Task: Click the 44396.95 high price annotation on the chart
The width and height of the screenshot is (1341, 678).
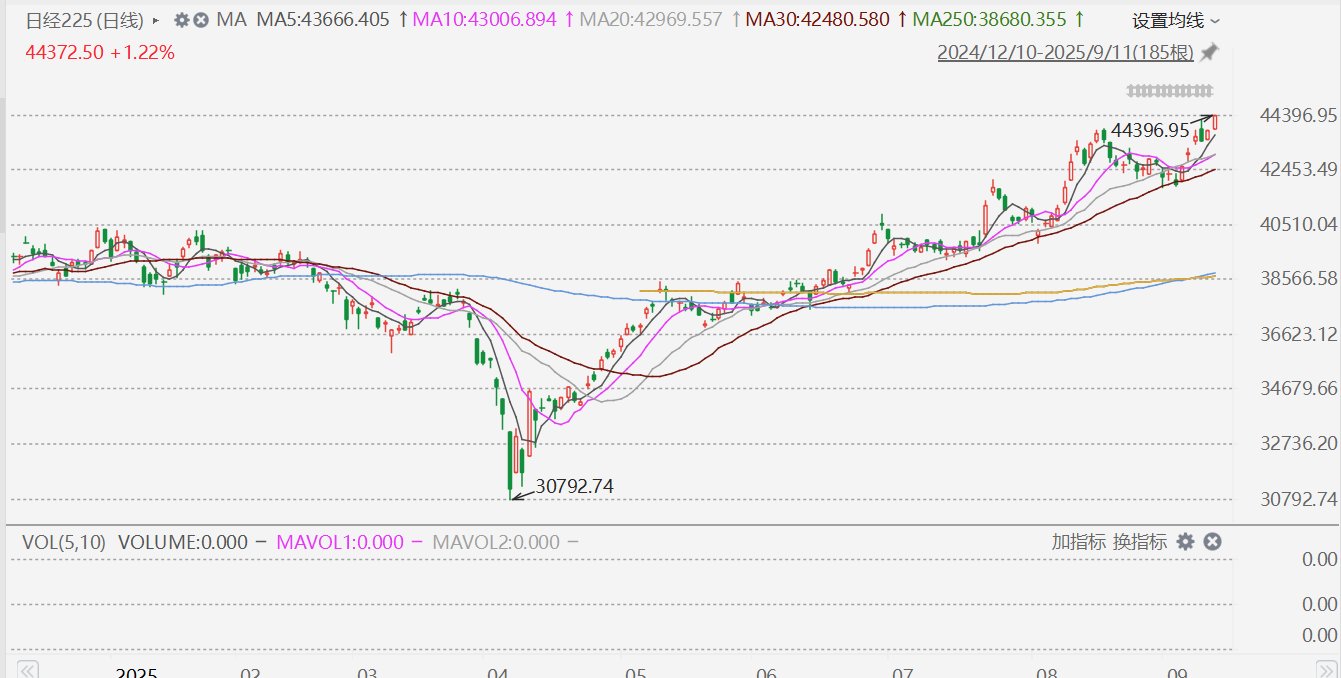Action: (1150, 130)
